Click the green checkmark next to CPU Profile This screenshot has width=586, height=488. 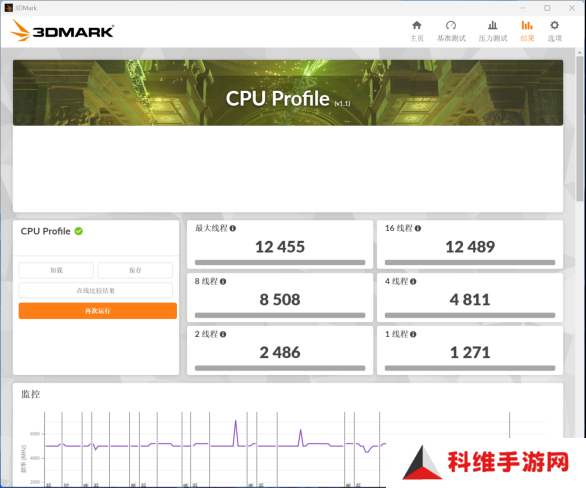pyautogui.click(x=78, y=231)
